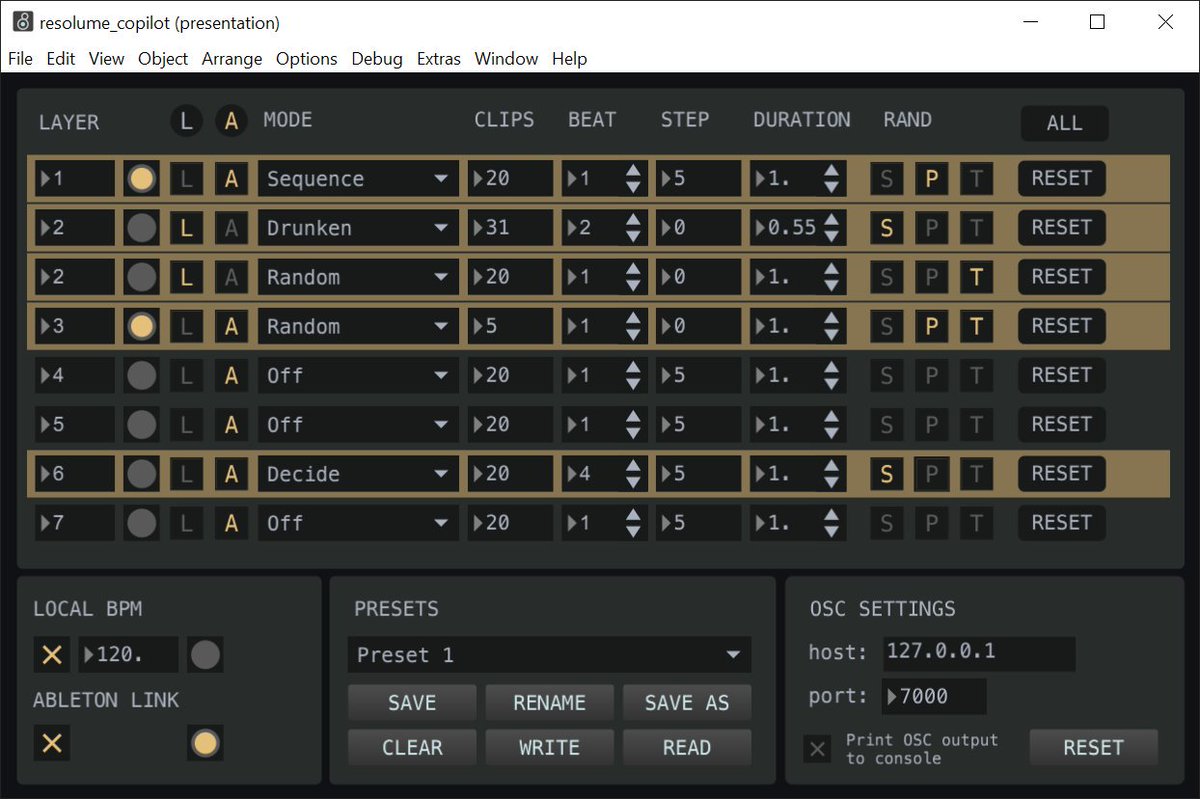Image resolution: width=1200 pixels, height=799 pixels.
Task: Toggle the T button in layer 3 row
Action: pyautogui.click(x=977, y=326)
